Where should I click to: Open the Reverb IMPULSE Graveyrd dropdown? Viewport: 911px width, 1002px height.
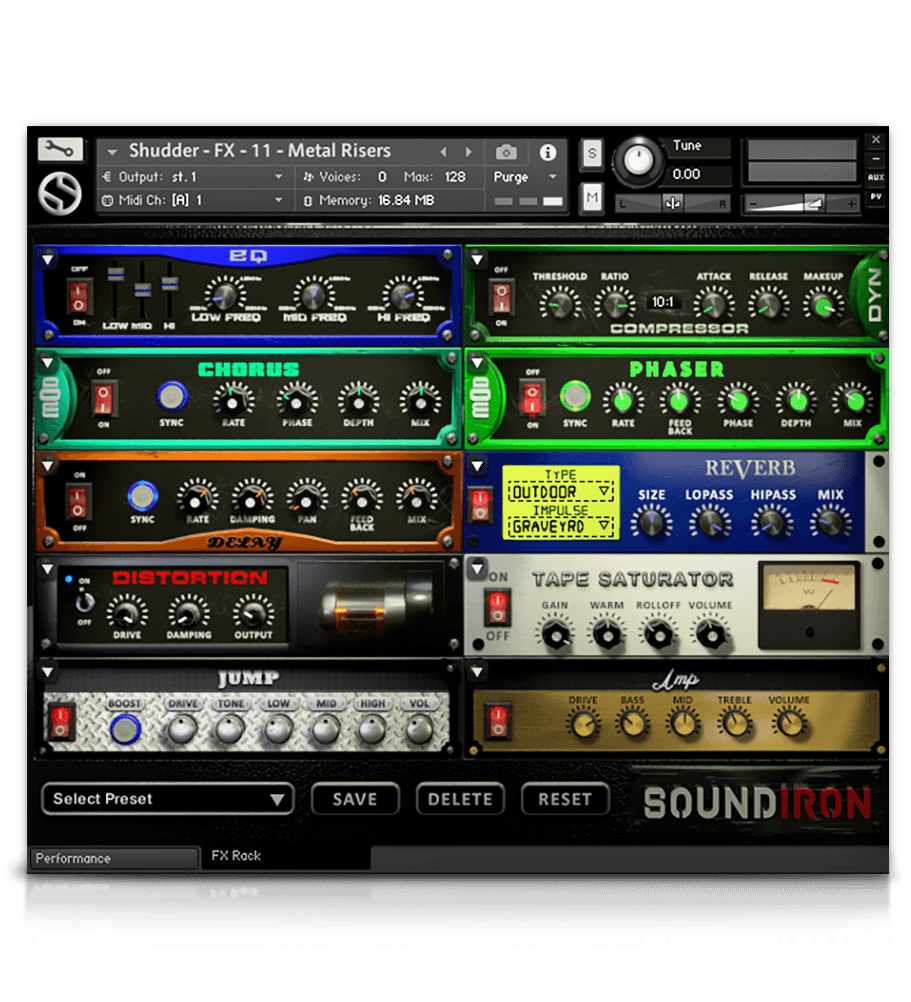(560, 526)
